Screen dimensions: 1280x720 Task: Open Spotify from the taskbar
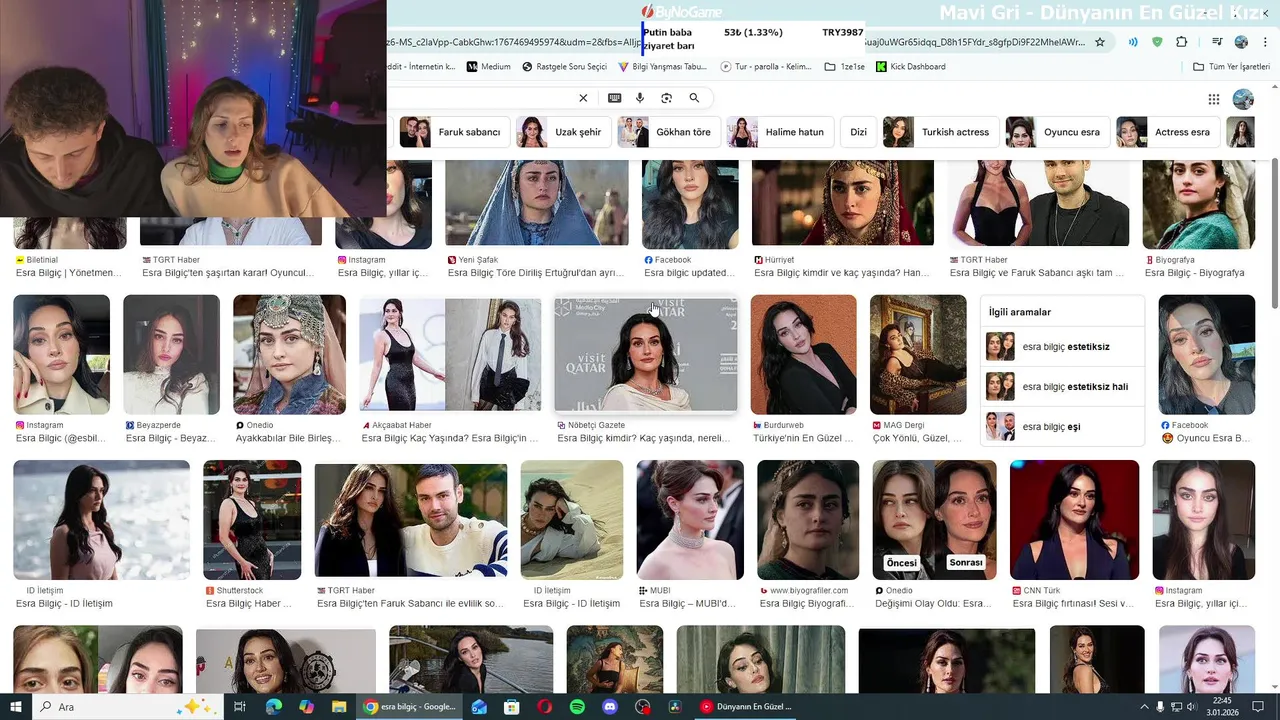(577, 707)
